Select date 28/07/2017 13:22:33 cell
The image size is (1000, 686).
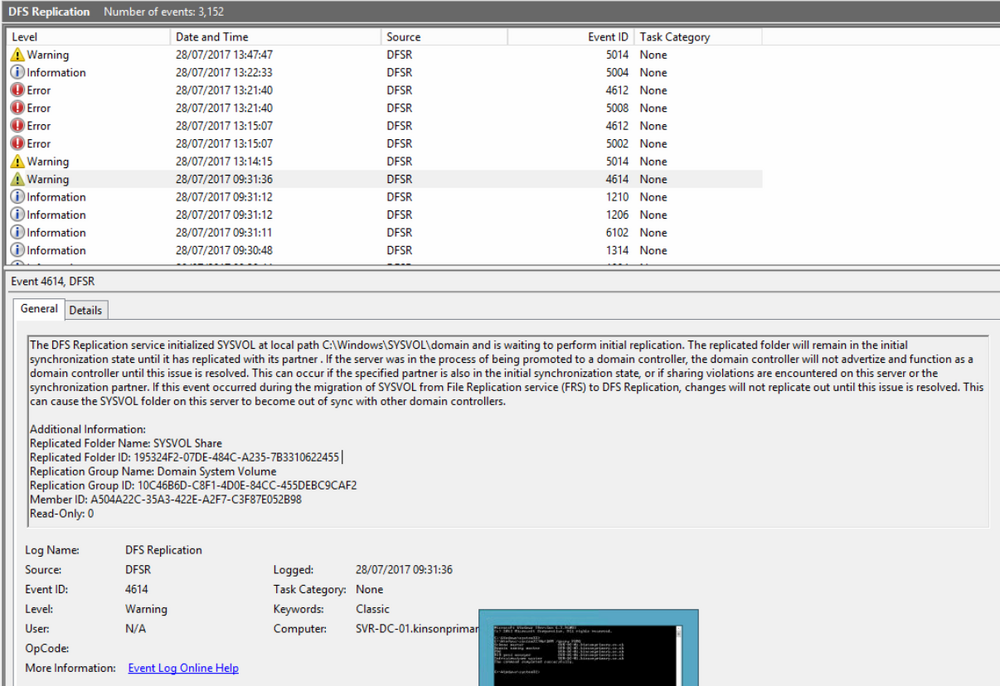[224, 73]
